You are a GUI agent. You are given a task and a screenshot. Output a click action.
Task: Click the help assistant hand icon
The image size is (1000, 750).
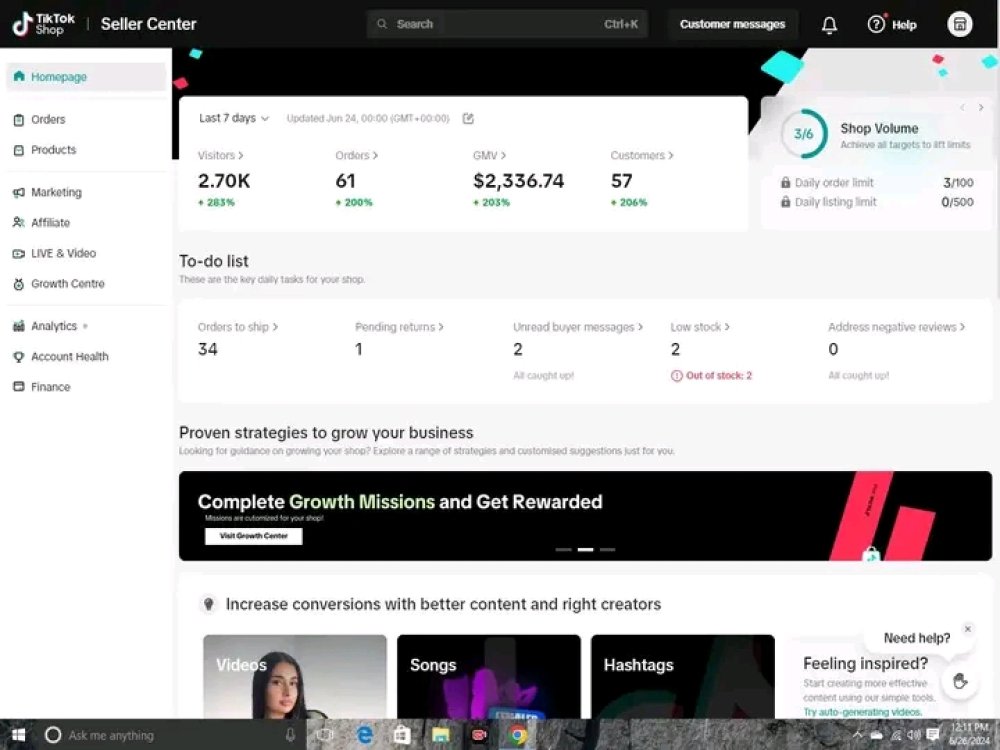tap(959, 681)
